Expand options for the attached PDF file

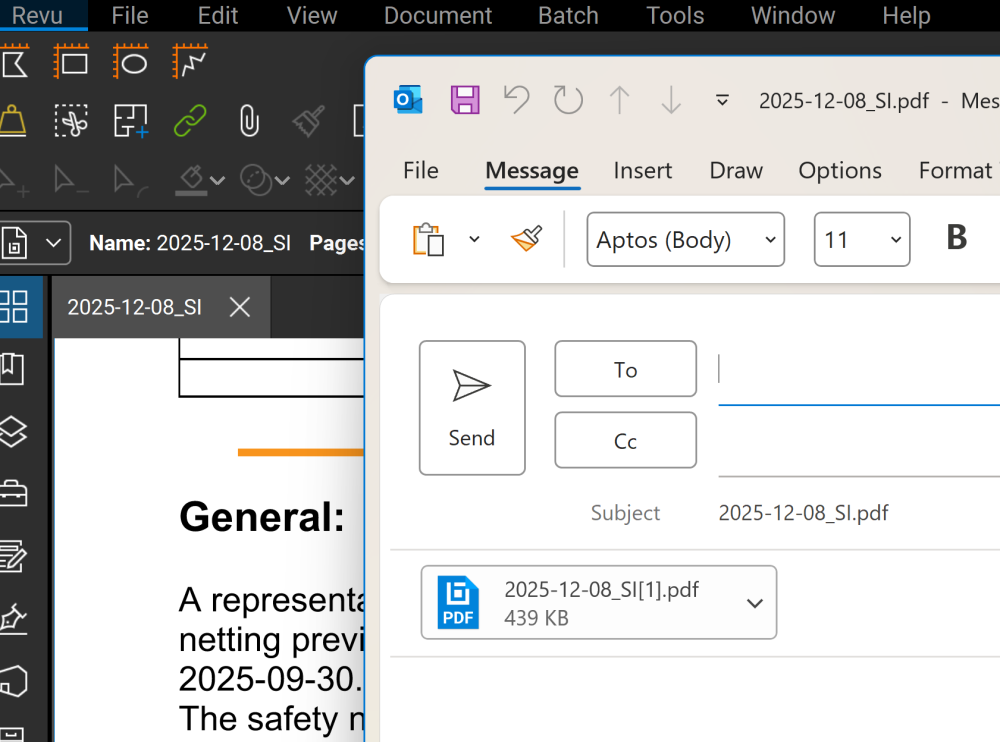click(x=755, y=602)
